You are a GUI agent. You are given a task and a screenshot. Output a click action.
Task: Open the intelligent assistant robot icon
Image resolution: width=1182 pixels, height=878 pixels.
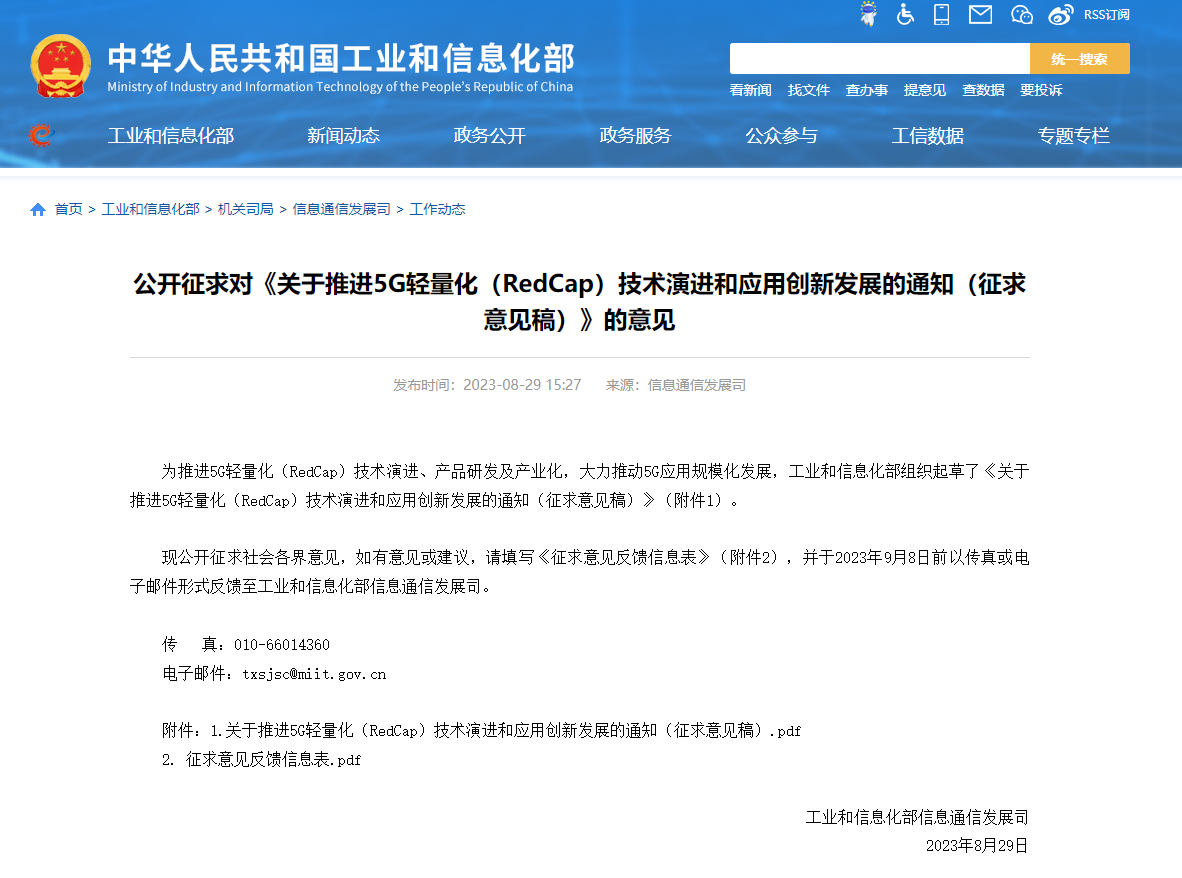pos(868,14)
